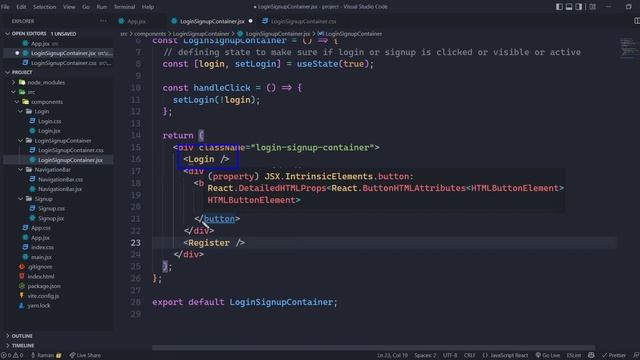This screenshot has width=640, height=360.
Task: Toggle secondary side bar layout icon
Action: [x=578, y=7]
